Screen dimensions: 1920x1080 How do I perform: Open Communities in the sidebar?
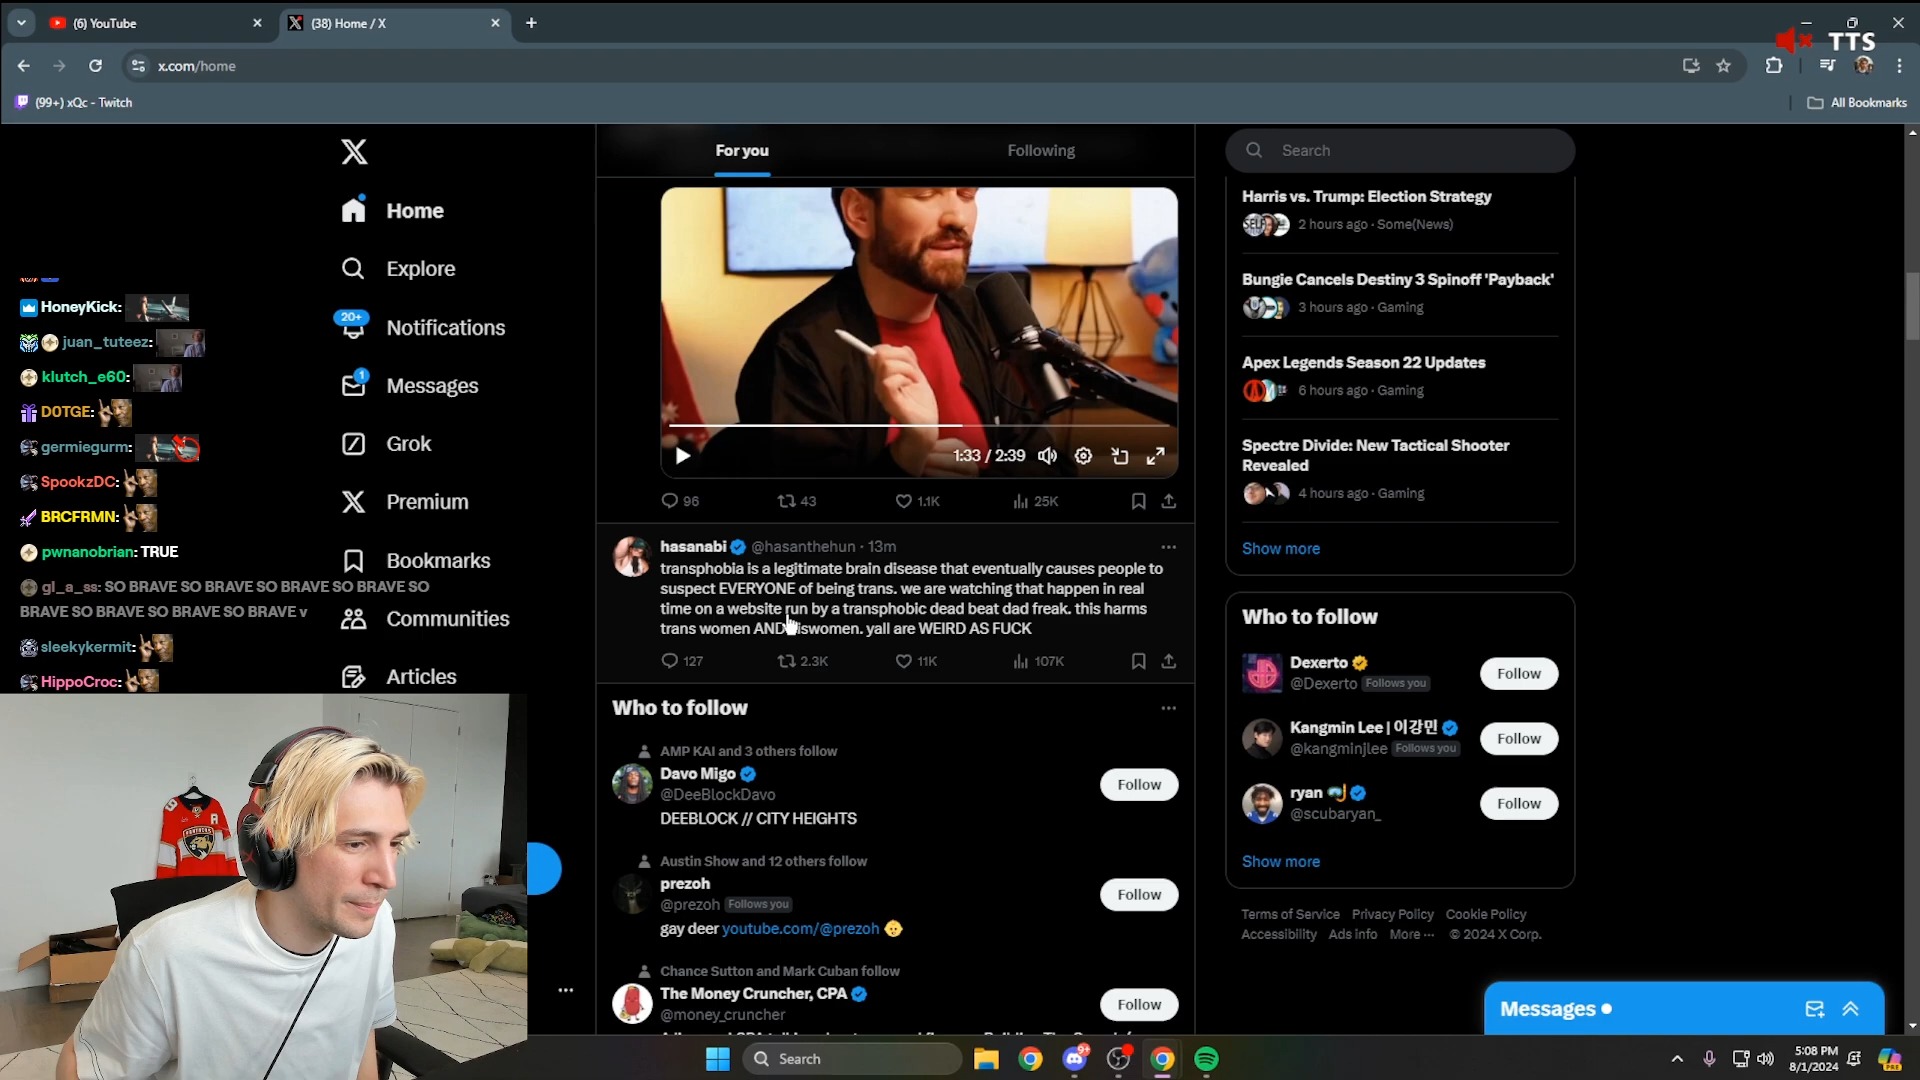(x=425, y=619)
